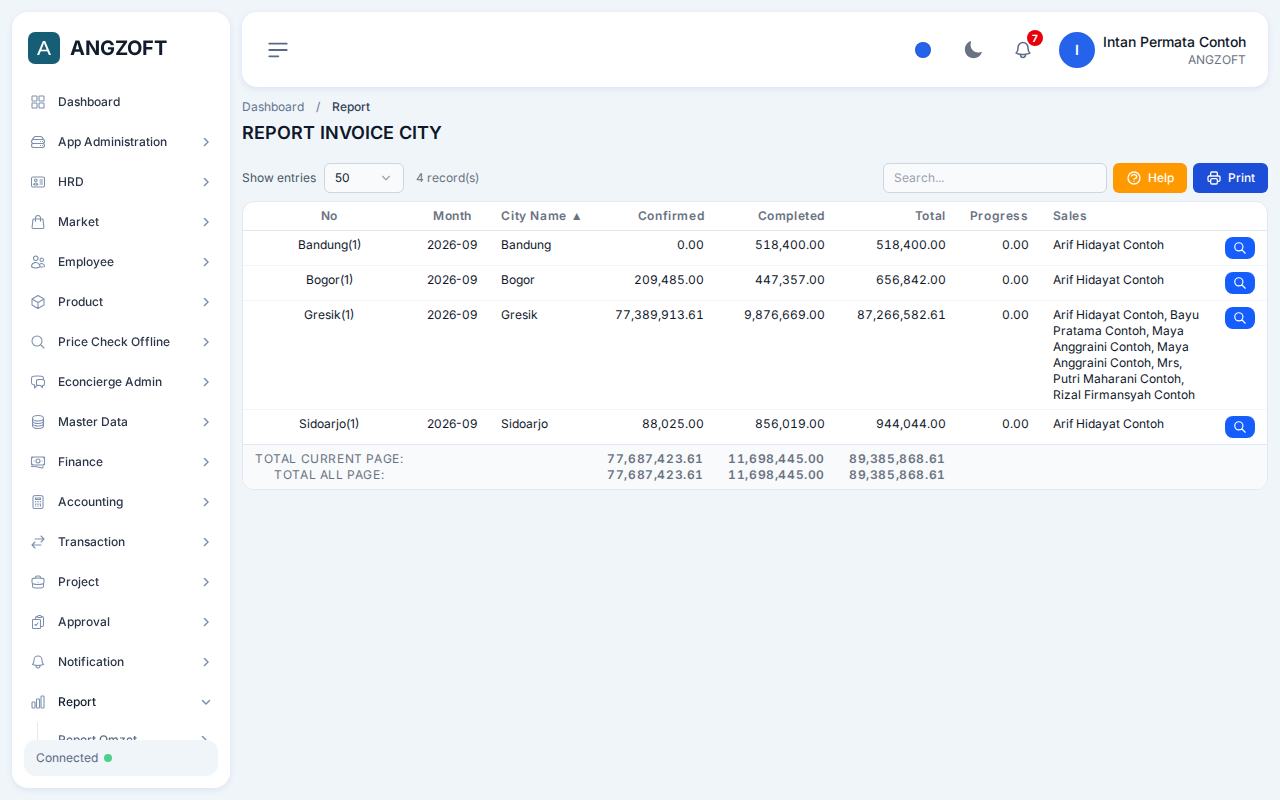1280x800 pixels.
Task: Click the Month column header
Action: pyautogui.click(x=452, y=216)
